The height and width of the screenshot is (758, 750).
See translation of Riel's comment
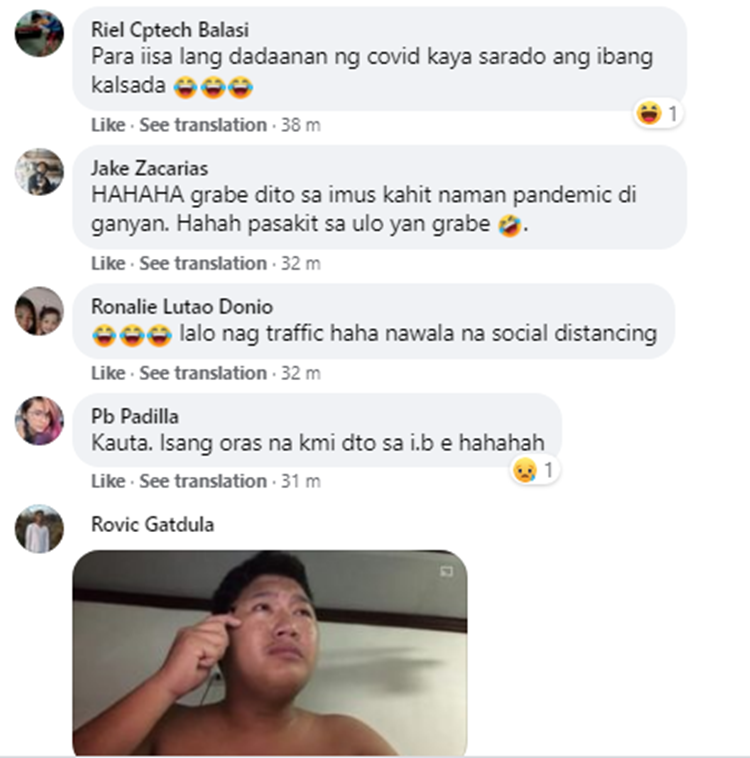point(203,125)
